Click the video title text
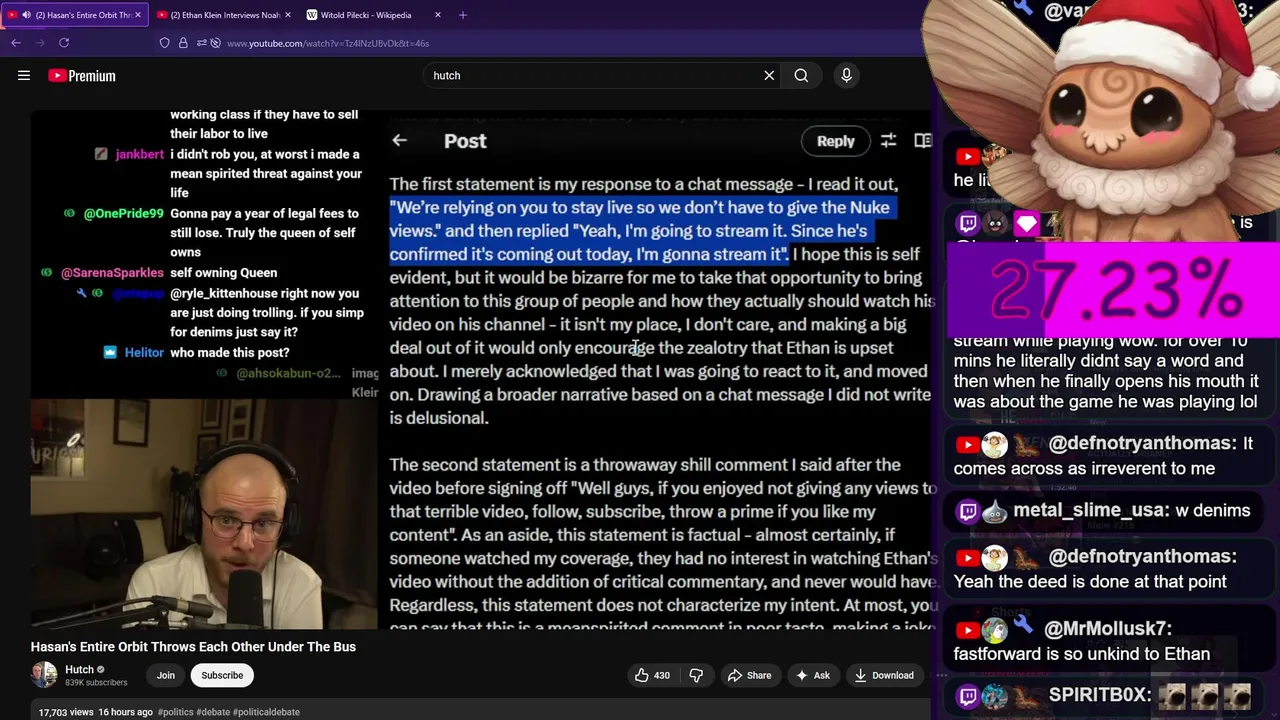The height and width of the screenshot is (720, 1280). pyautogui.click(x=193, y=647)
